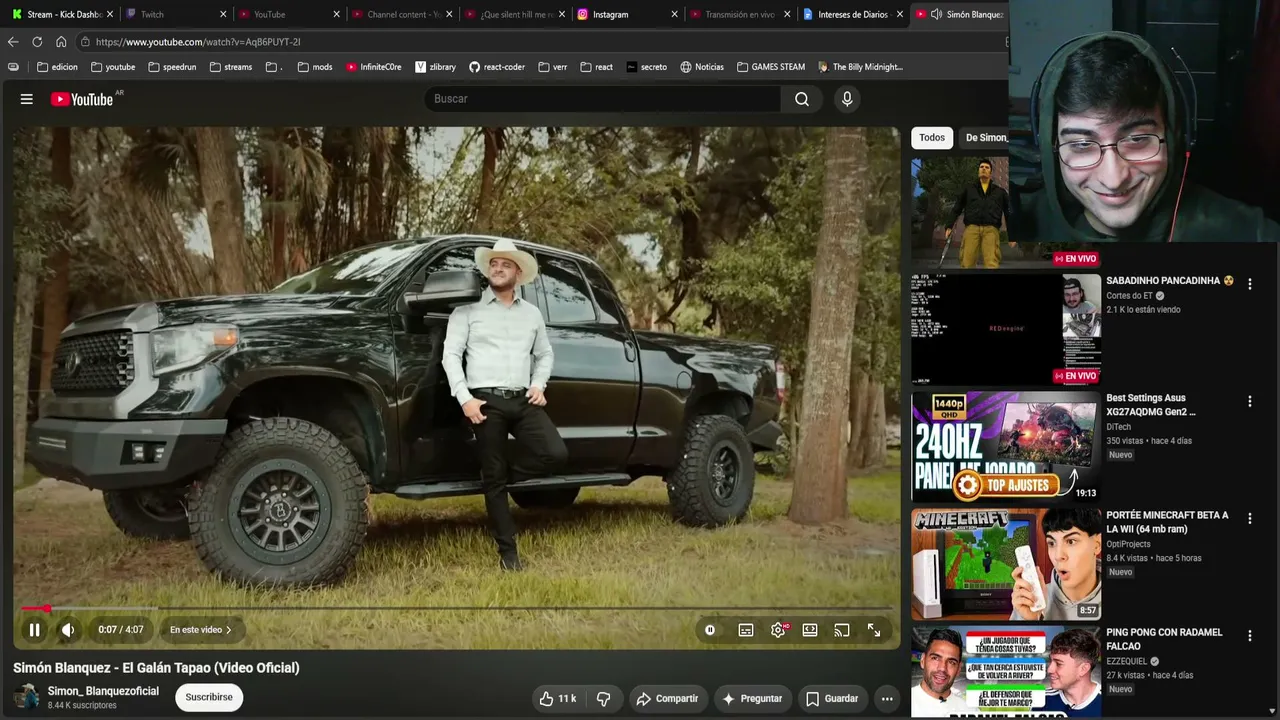This screenshot has height=720, width=1280.
Task: Open Simon_ Blanquezoficial channel avatar
Action: 26,697
